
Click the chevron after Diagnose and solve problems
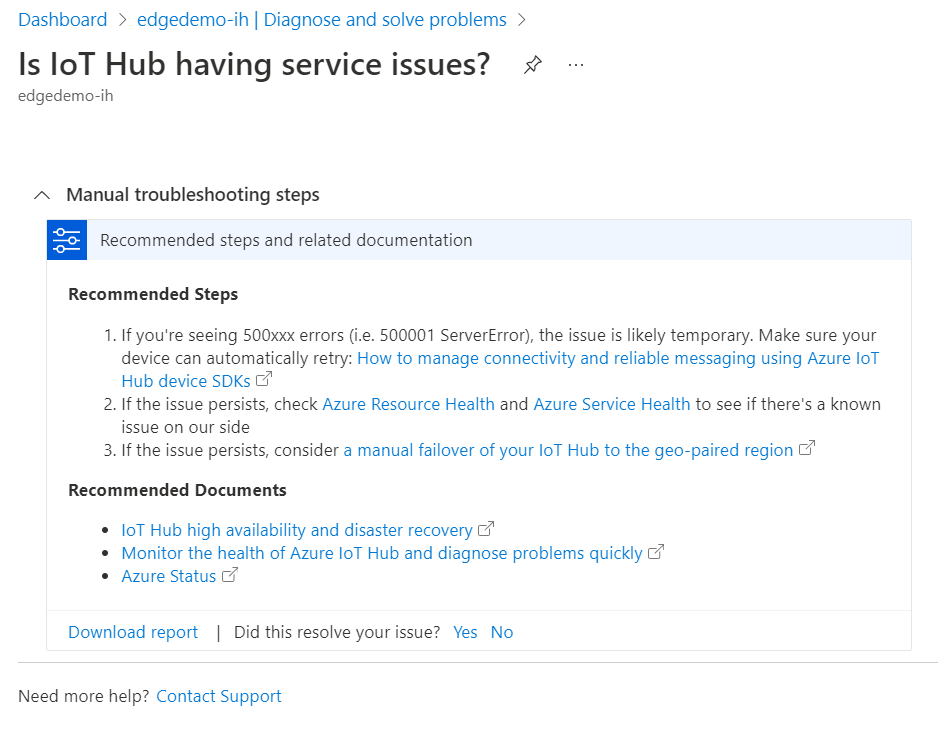(x=520, y=19)
